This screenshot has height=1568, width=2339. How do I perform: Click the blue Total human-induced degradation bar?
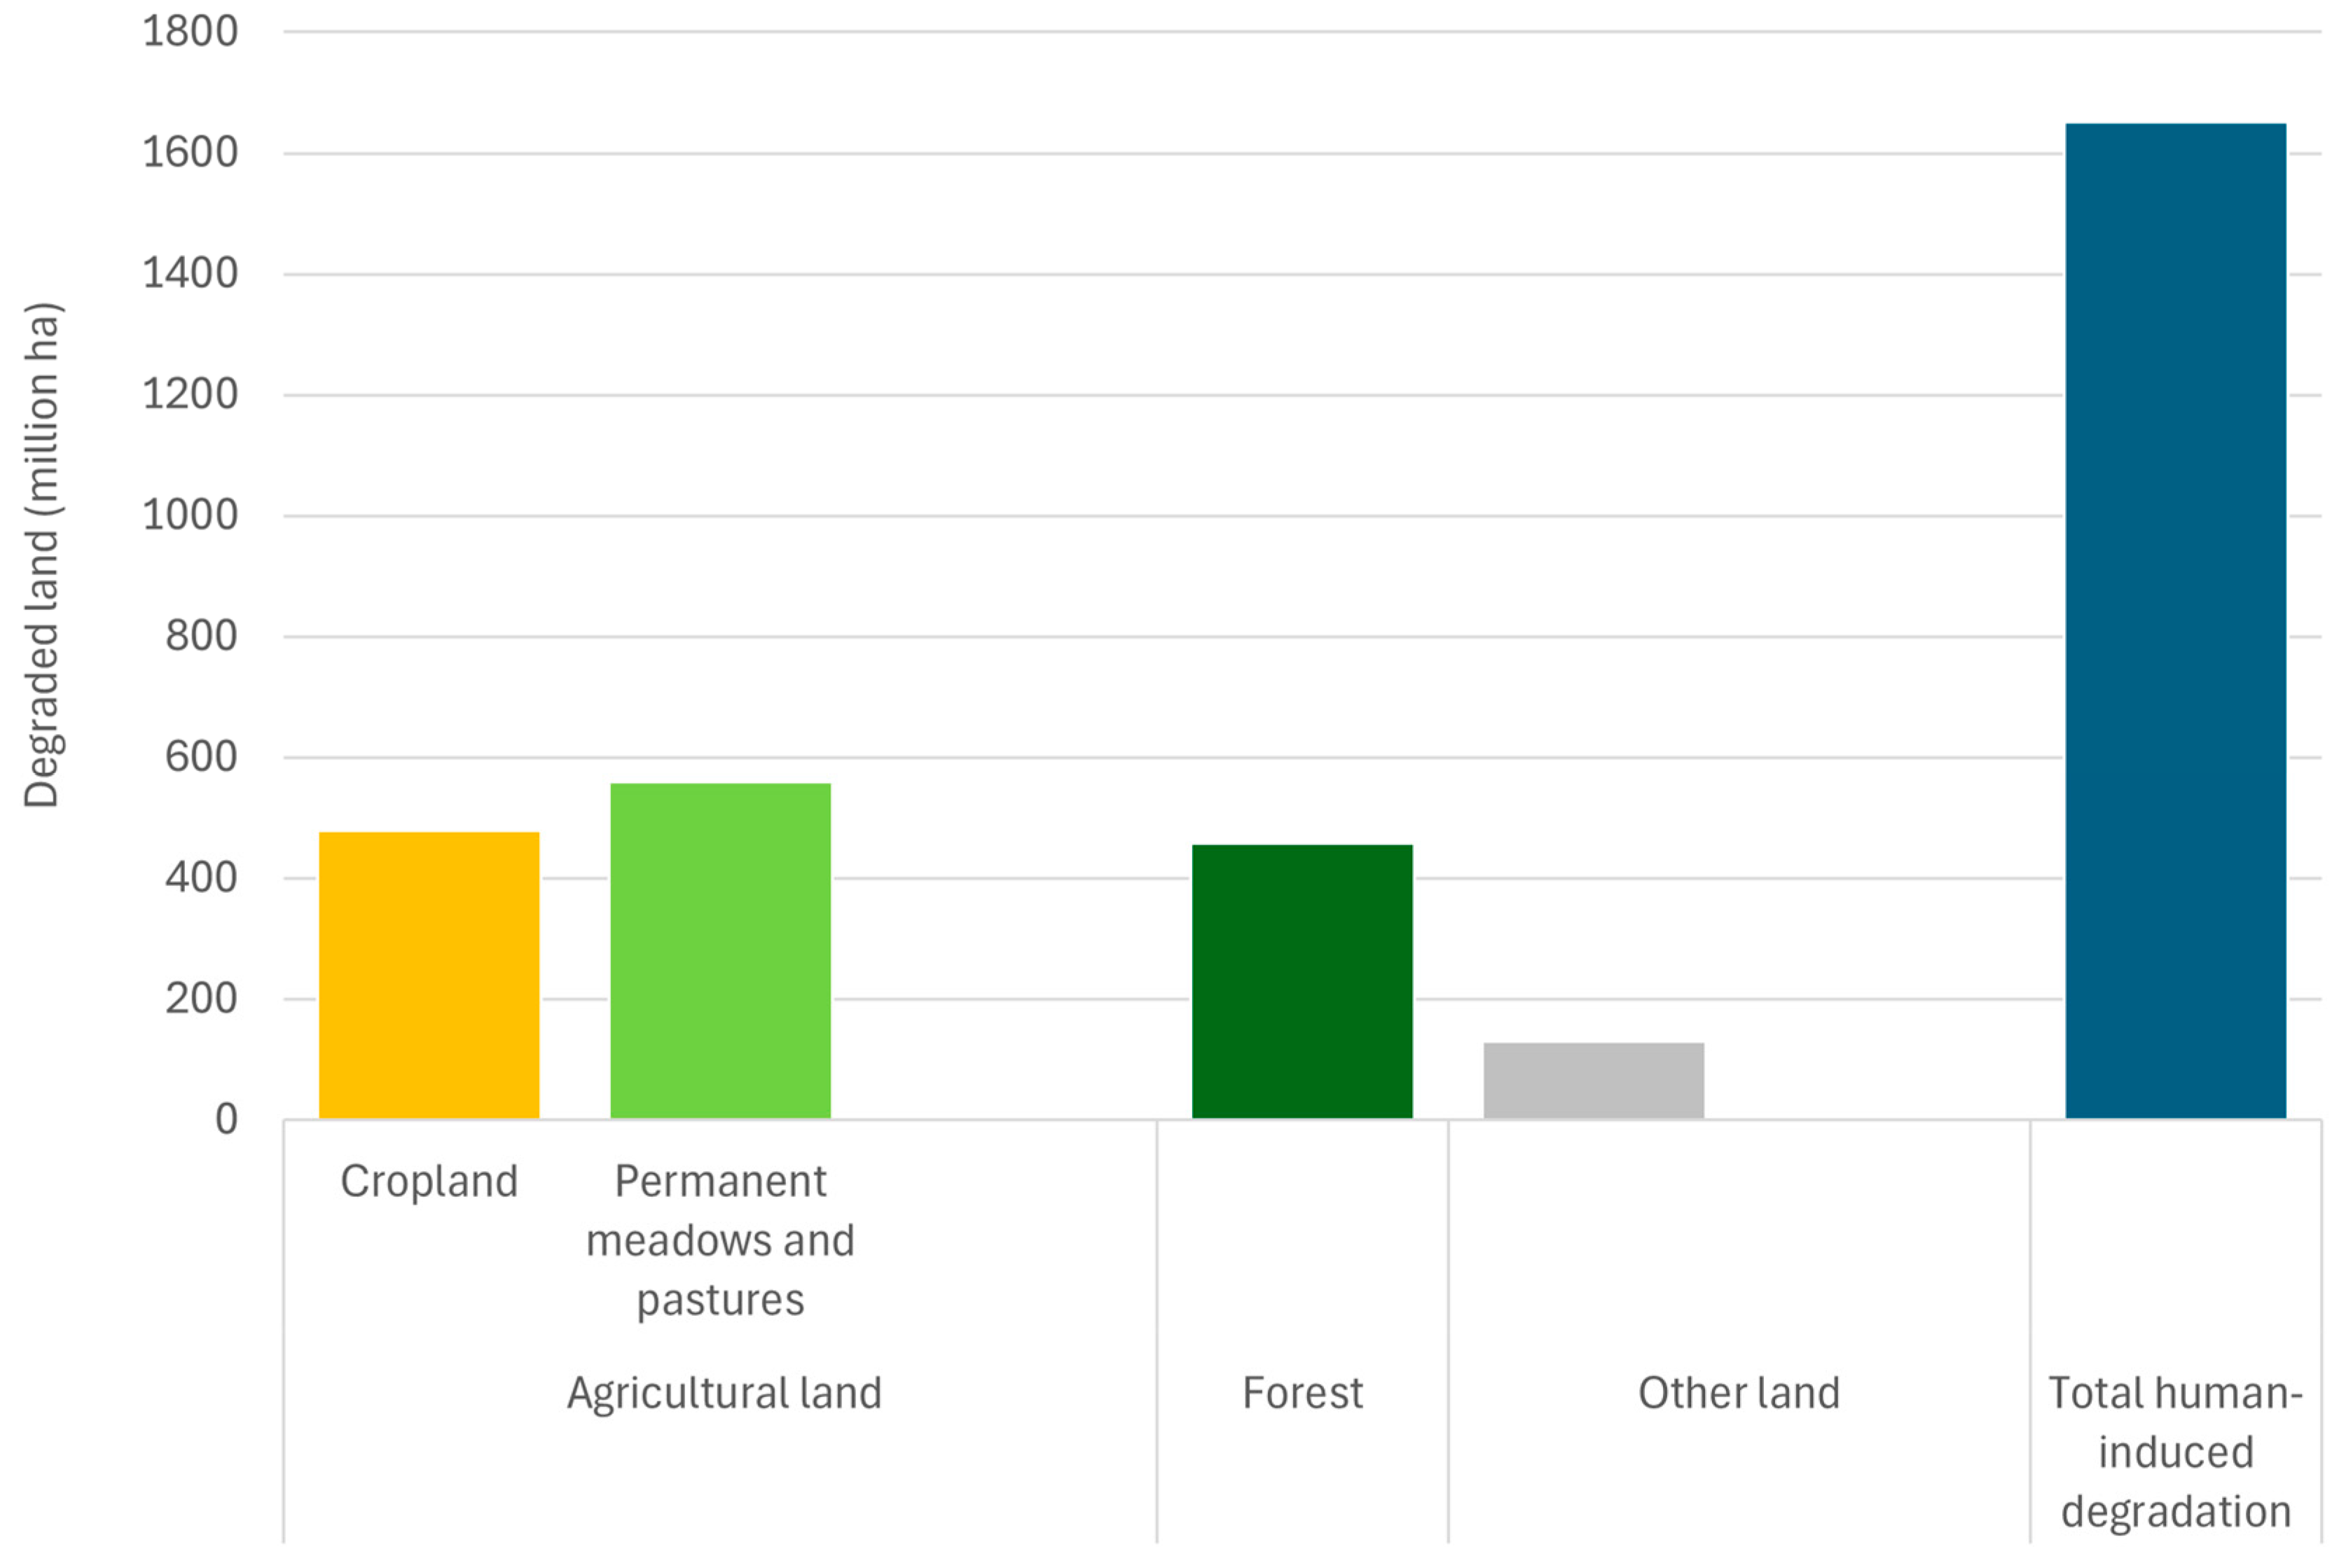[x=2175, y=621]
